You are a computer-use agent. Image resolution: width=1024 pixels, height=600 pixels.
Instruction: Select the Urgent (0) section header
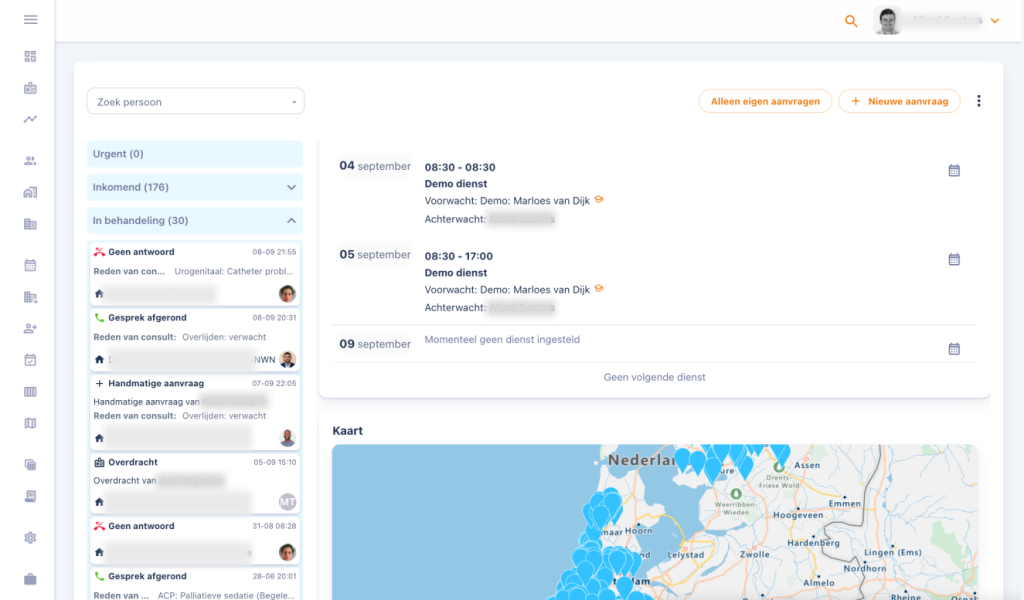pos(194,154)
